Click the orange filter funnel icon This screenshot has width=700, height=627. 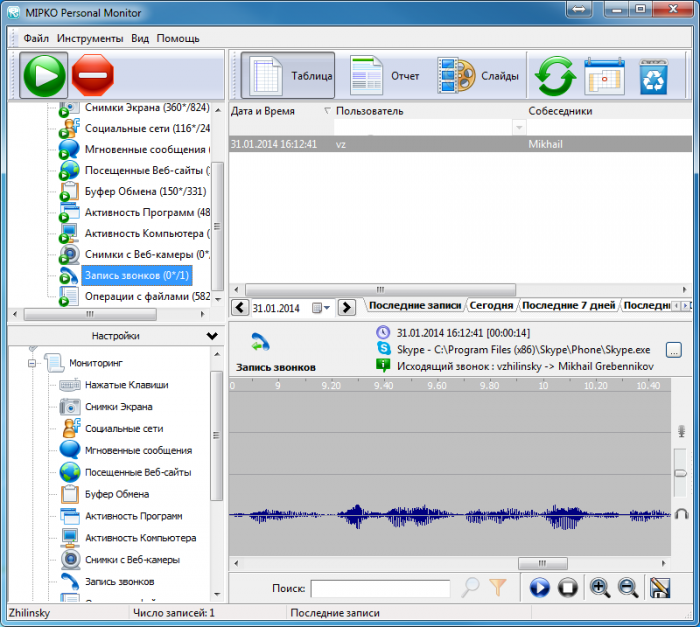coord(498,588)
